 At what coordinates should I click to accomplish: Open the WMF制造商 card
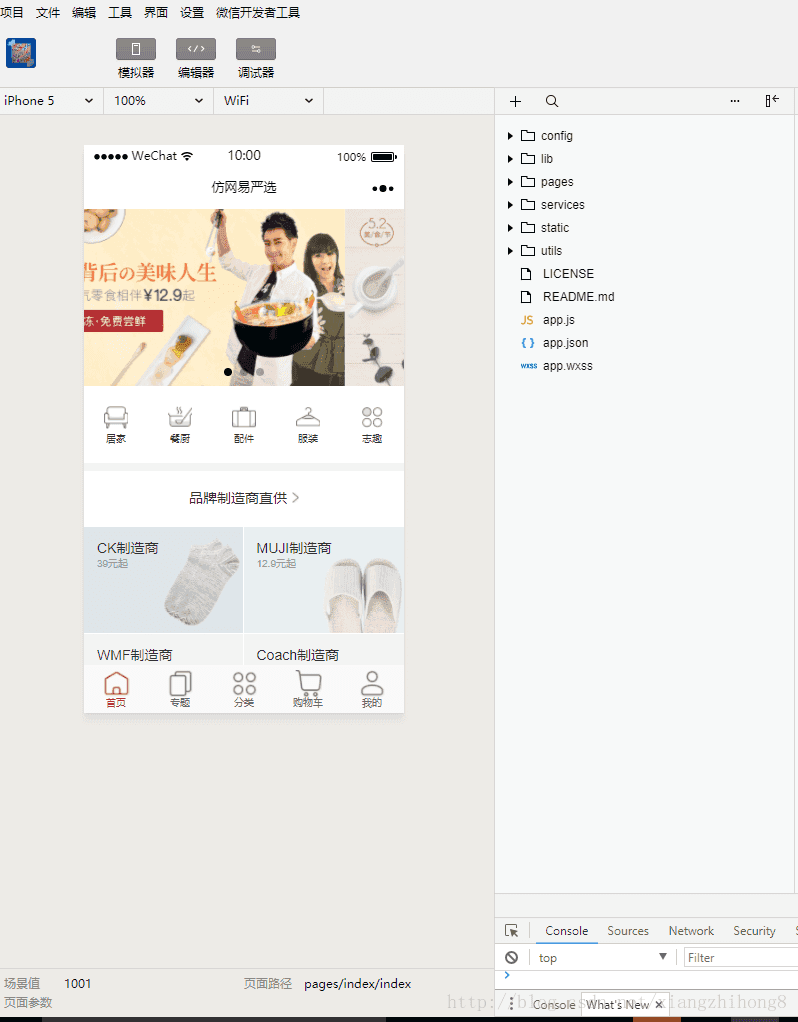(x=163, y=650)
